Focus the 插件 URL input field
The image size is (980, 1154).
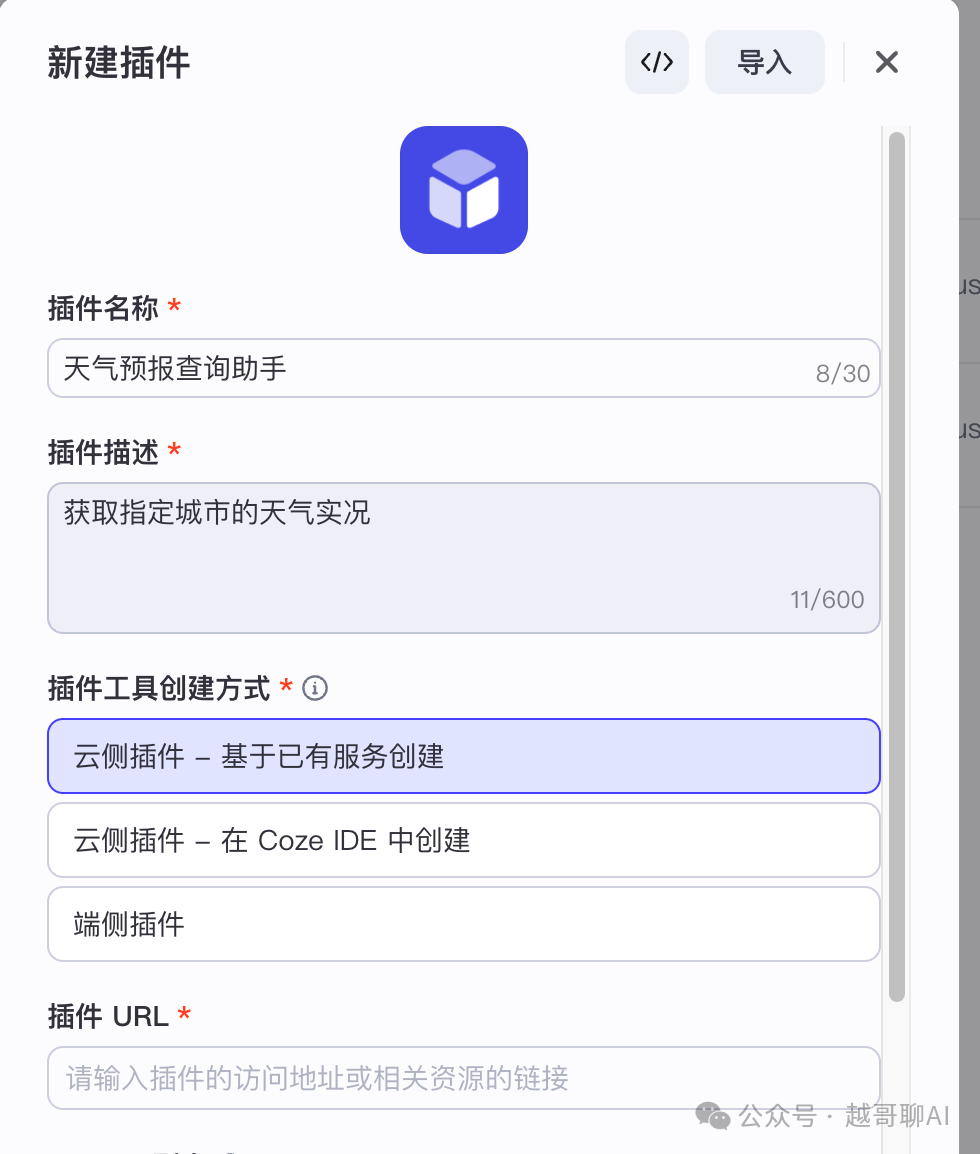[464, 1077]
